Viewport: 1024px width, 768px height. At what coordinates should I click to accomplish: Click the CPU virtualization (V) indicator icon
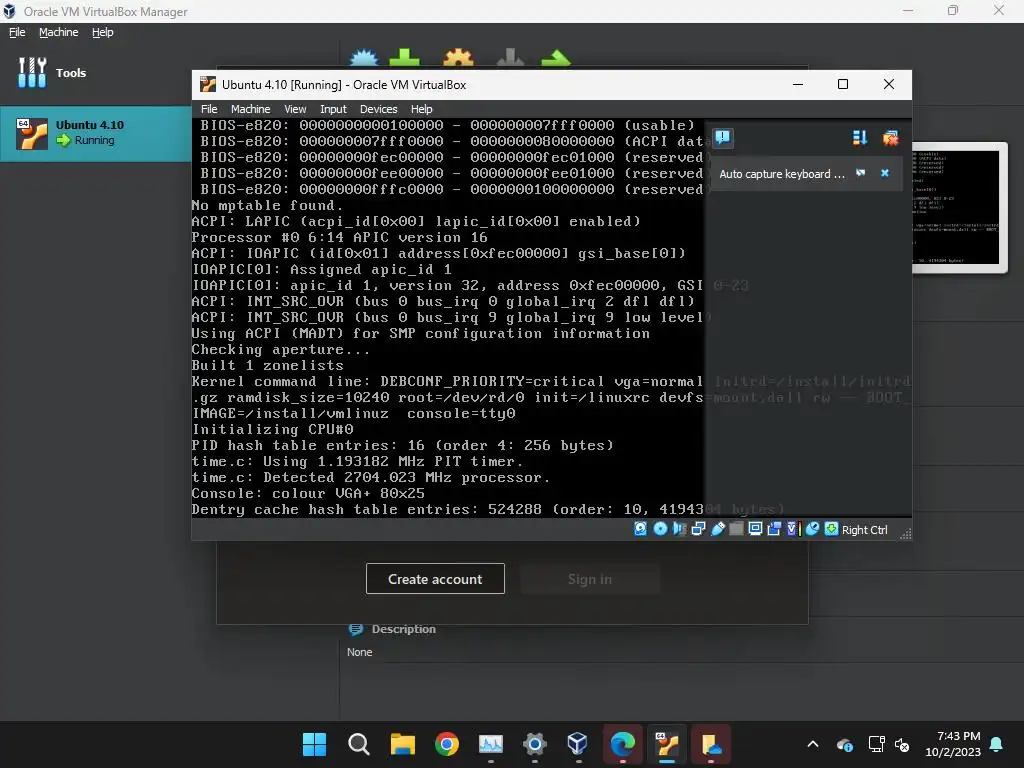793,529
